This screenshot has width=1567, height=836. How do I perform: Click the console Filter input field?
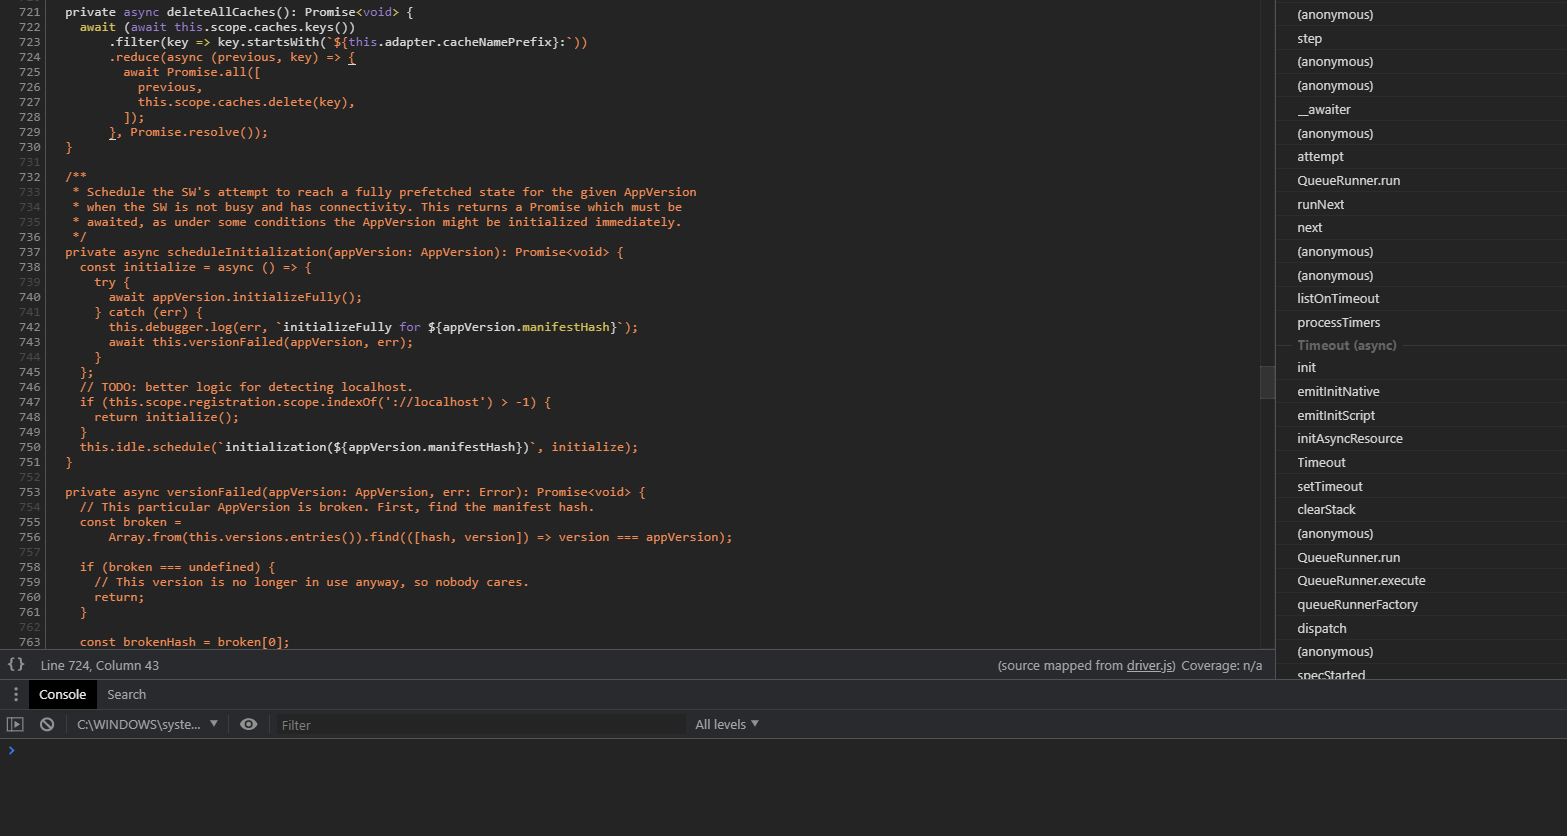[x=480, y=724]
